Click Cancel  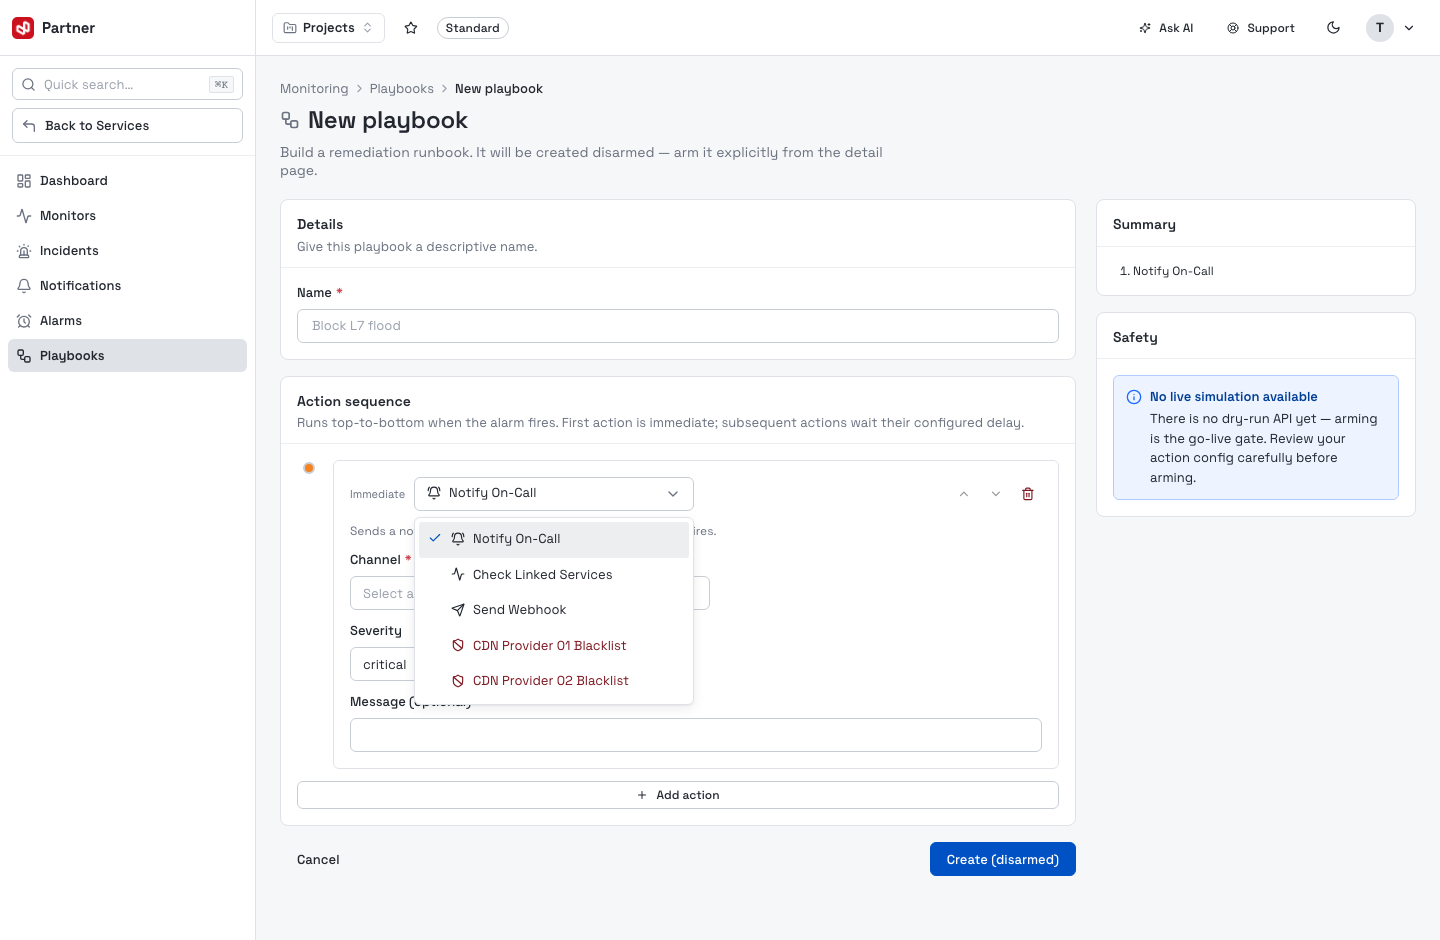(318, 860)
